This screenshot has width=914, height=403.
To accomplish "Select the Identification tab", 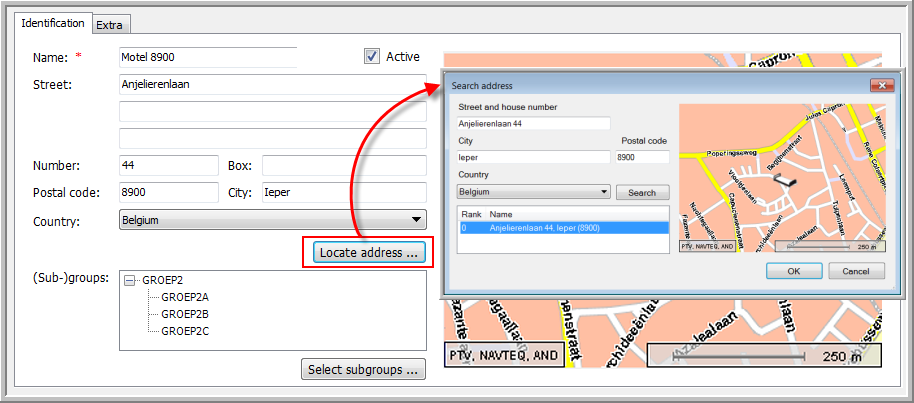I will click(x=51, y=23).
